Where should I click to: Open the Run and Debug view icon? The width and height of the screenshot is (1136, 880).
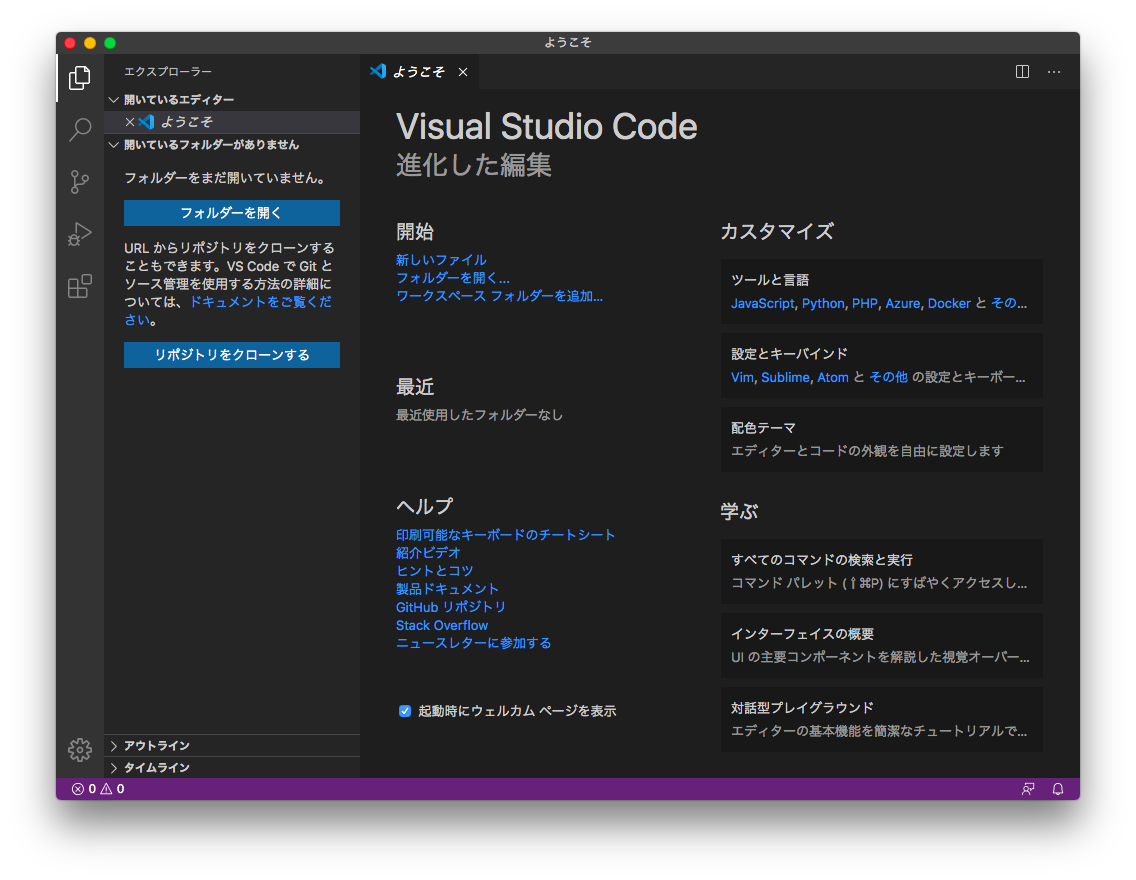tap(80, 235)
